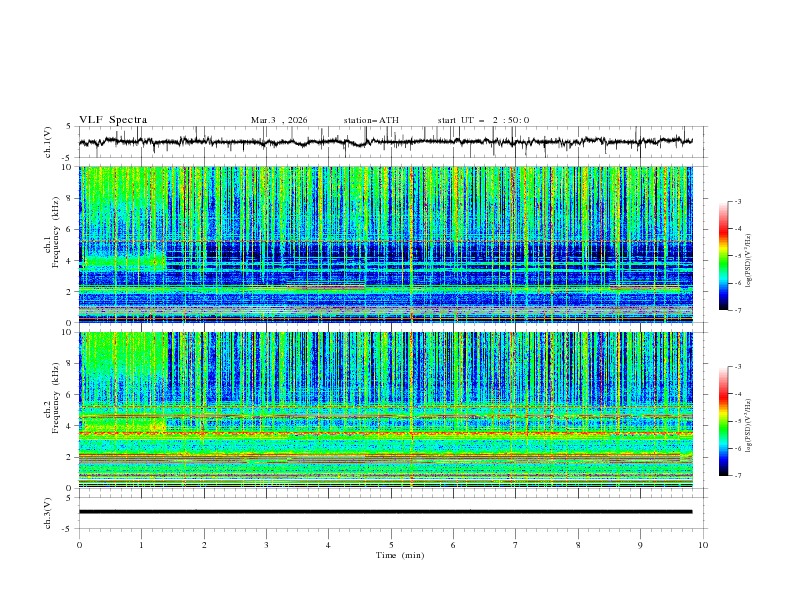Click the '-6' tick on ch.1 colorbar

click(x=738, y=283)
